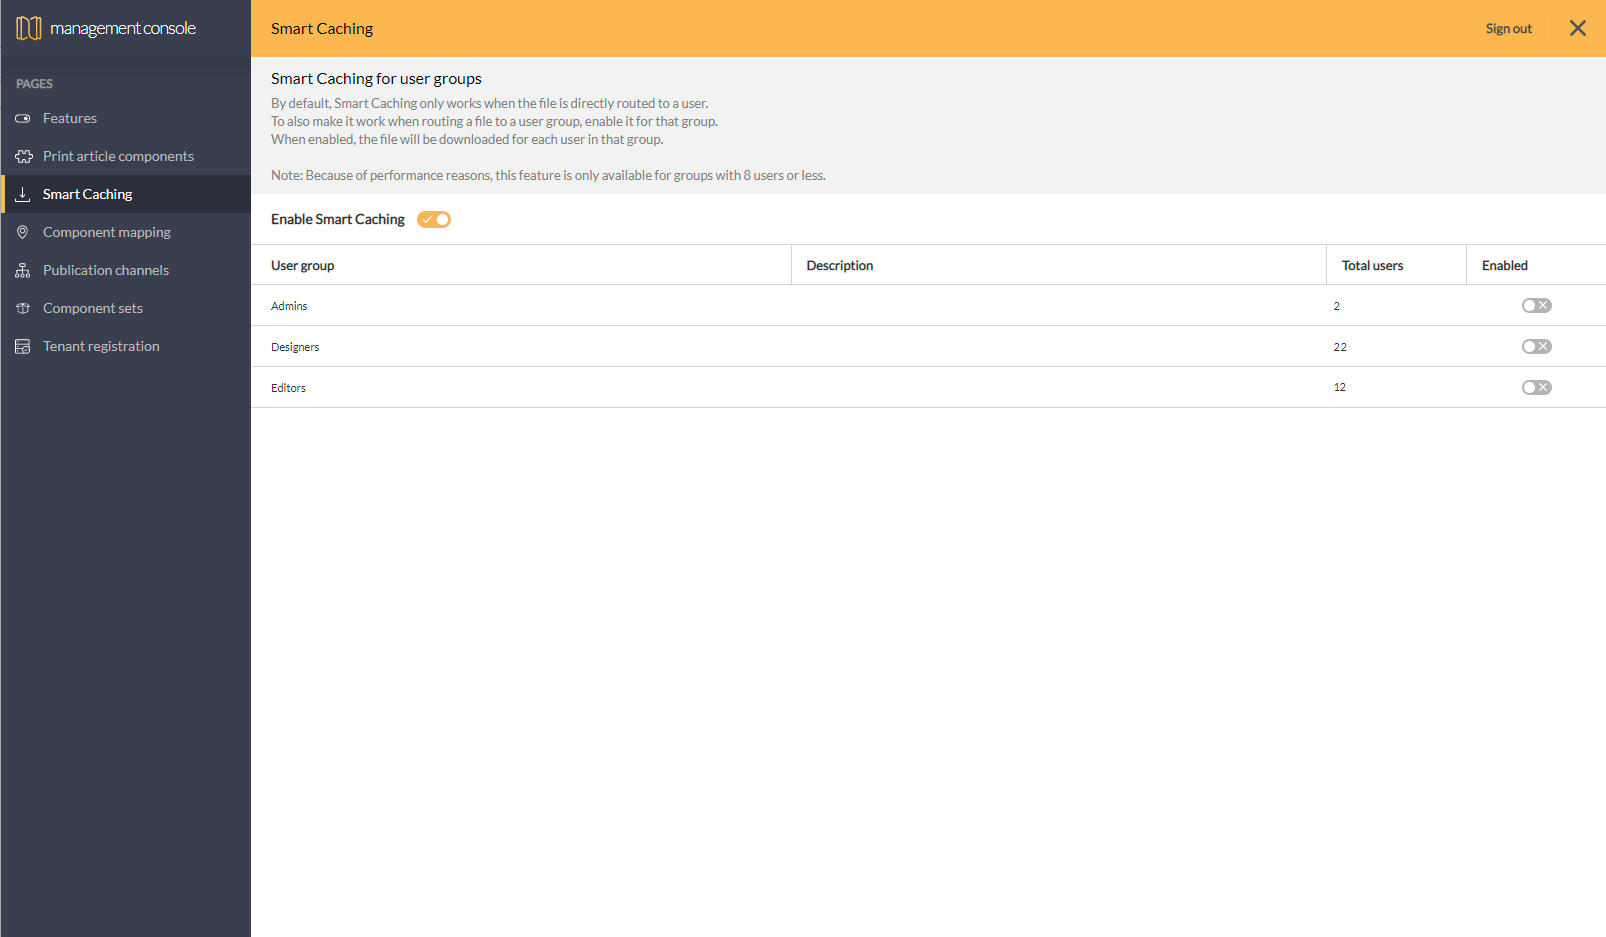Toggle Smart Caching for Designers group
The image size is (1606, 937).
1537,347
